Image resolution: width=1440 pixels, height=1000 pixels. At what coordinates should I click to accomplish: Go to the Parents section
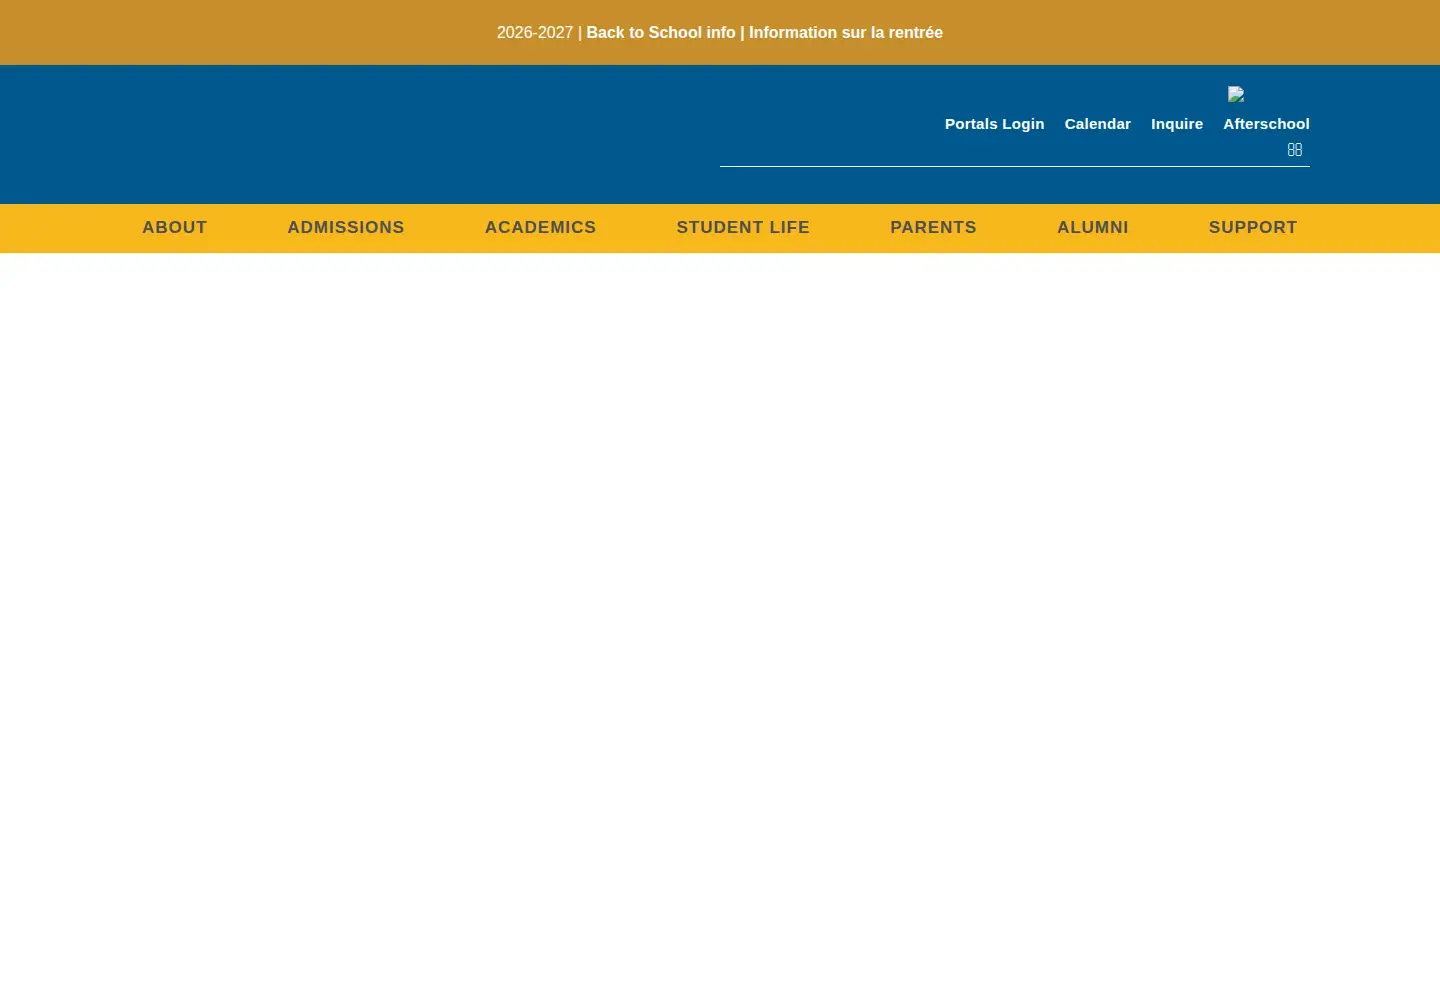(x=933, y=228)
